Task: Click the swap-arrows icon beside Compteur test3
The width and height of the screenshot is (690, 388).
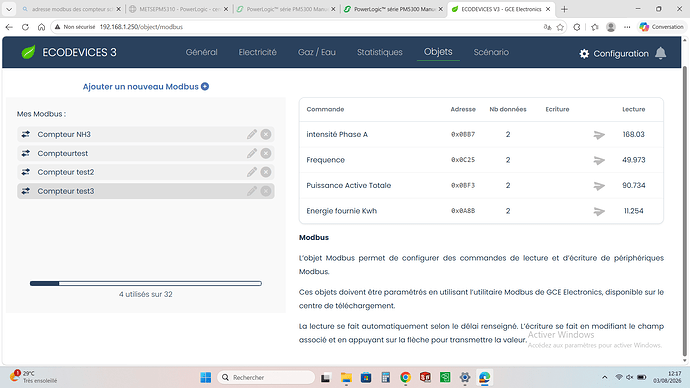Action: point(26,191)
